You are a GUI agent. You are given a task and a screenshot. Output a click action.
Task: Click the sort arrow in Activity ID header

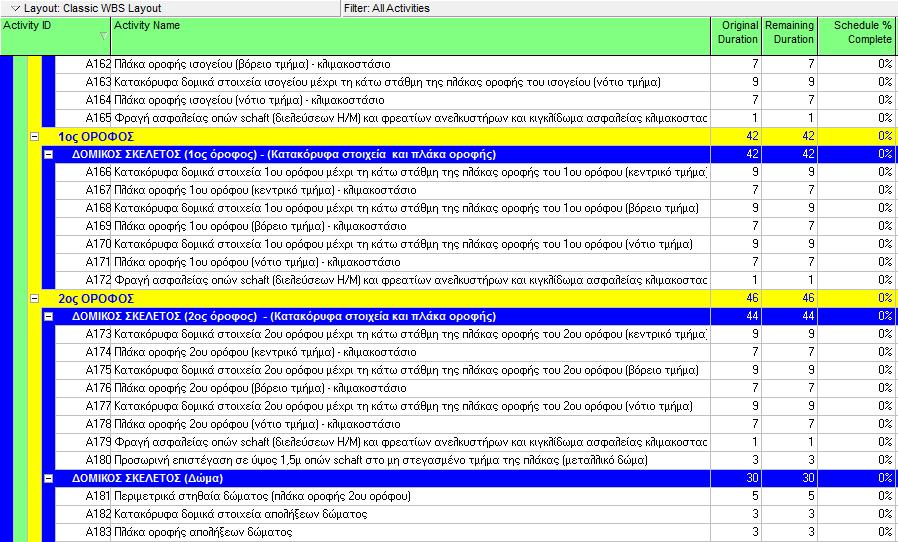tap(103, 36)
